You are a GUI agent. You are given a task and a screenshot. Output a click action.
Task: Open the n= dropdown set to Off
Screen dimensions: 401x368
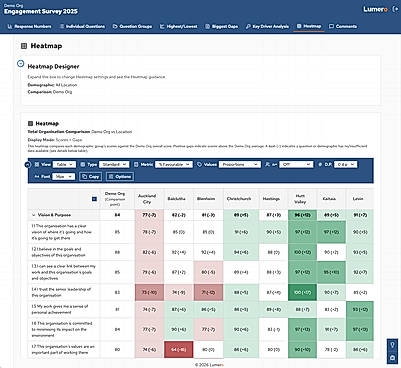(296, 164)
